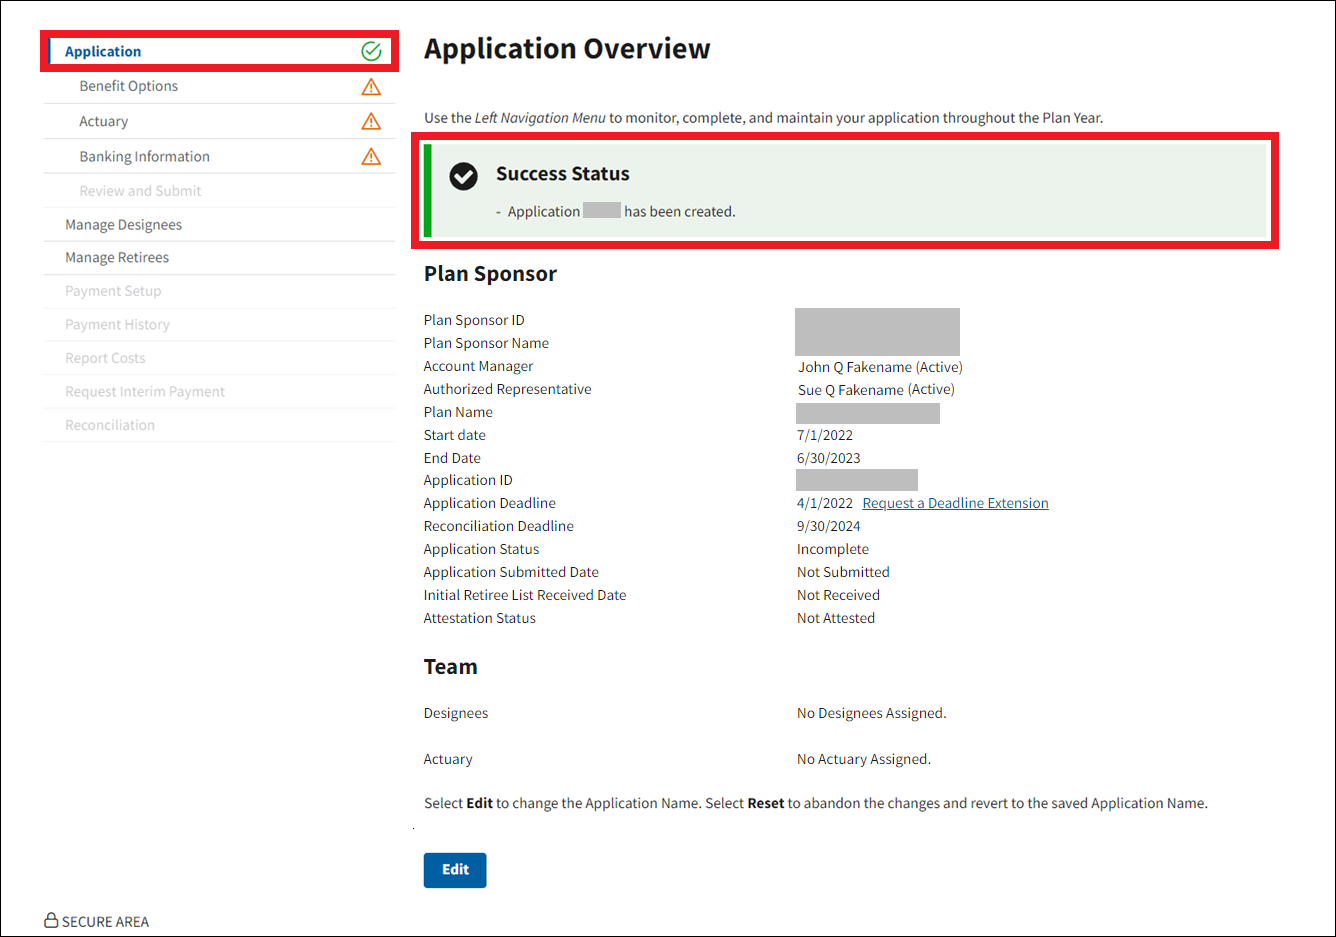
Task: Select the Review and Submit menu entry
Action: point(140,191)
